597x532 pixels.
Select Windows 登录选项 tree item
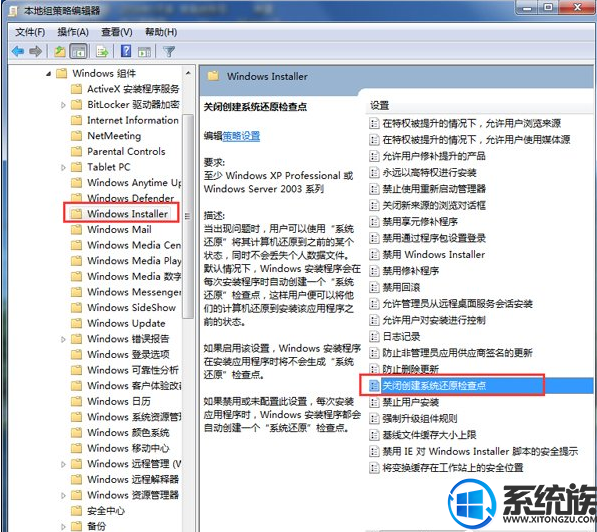point(128,354)
